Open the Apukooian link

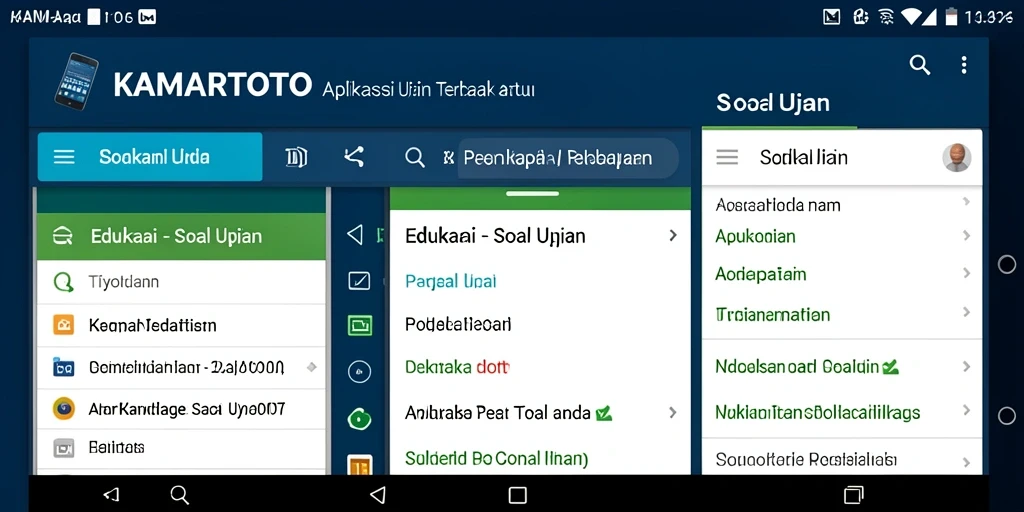[x=756, y=236]
